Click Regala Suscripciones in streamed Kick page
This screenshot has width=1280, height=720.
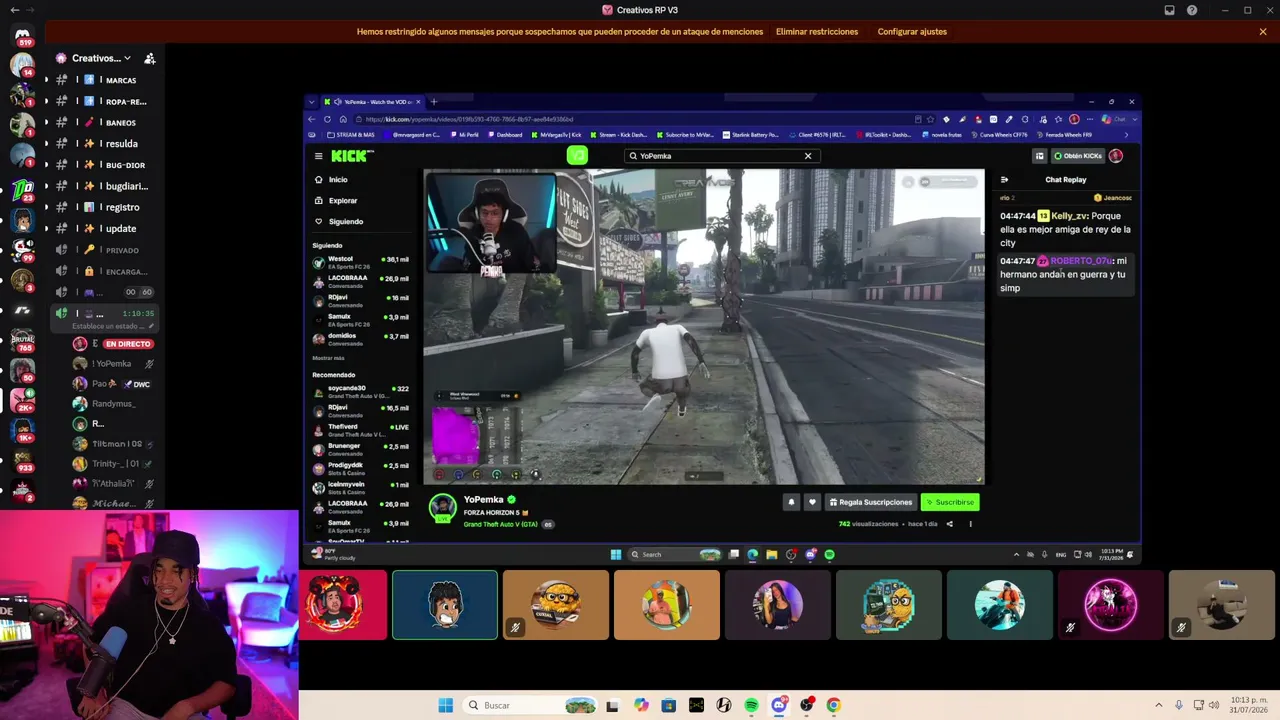(x=870, y=502)
